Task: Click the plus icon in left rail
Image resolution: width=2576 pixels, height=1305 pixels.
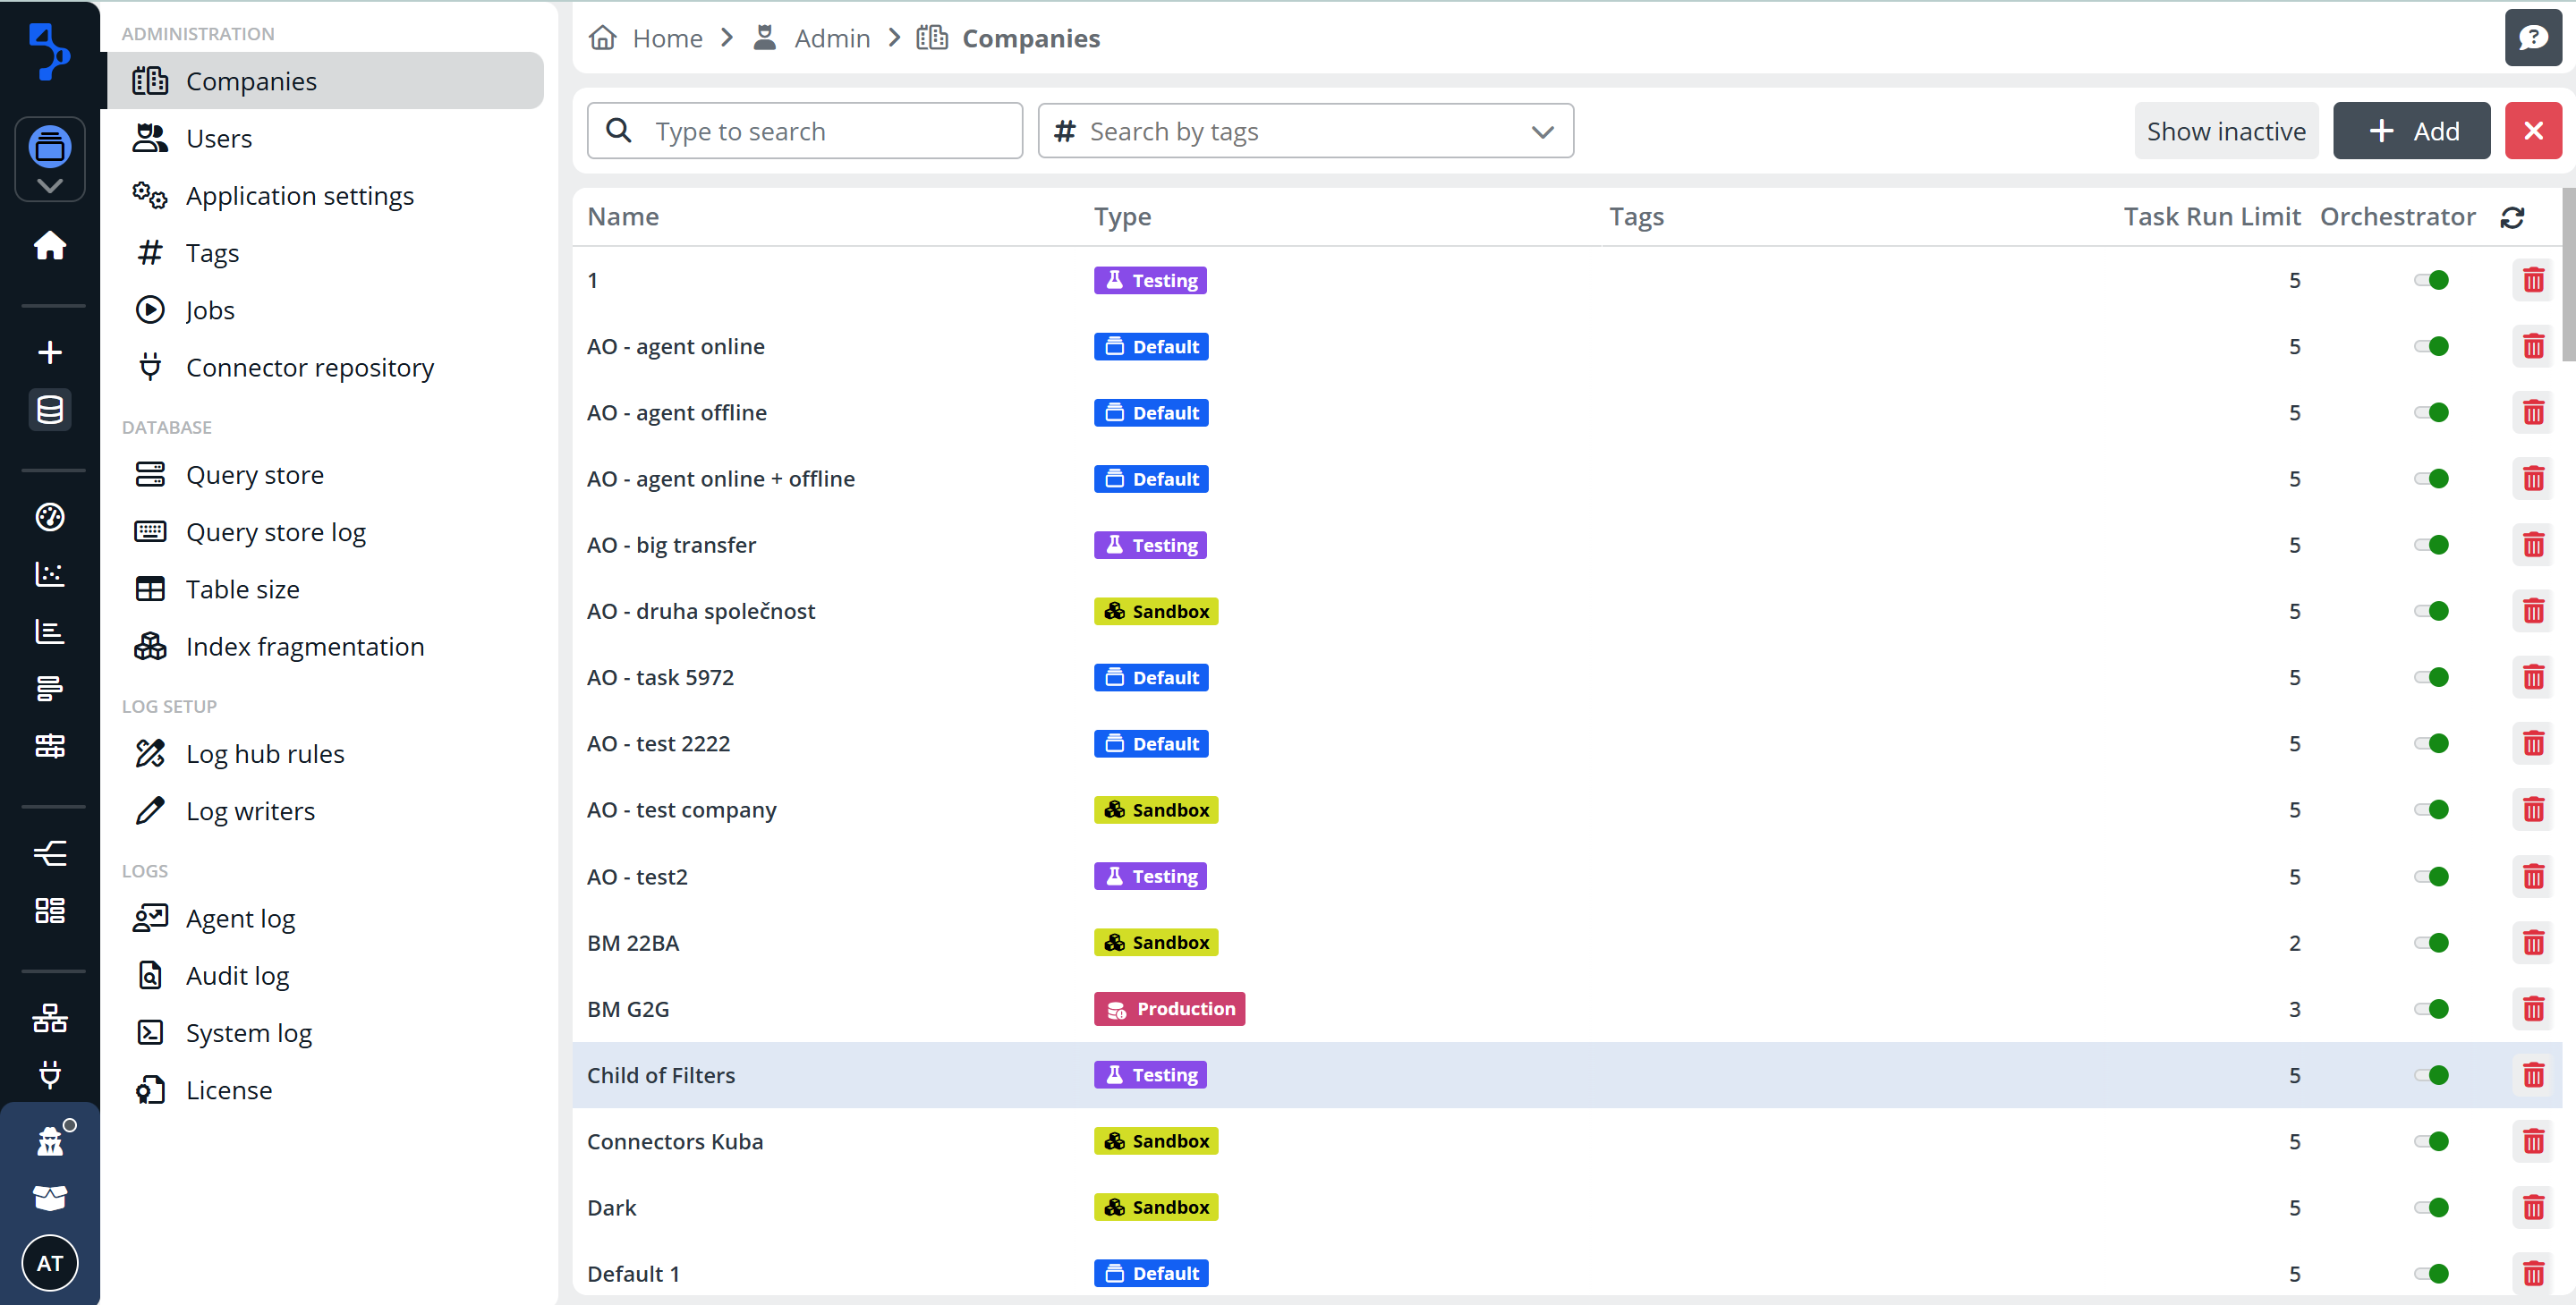Action: point(50,353)
